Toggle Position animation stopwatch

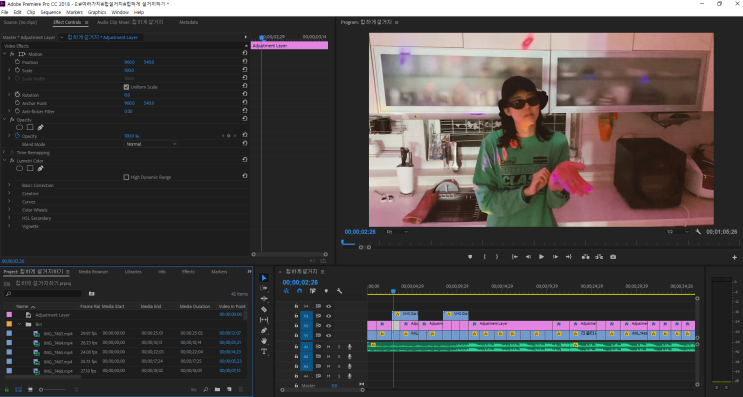pos(18,62)
